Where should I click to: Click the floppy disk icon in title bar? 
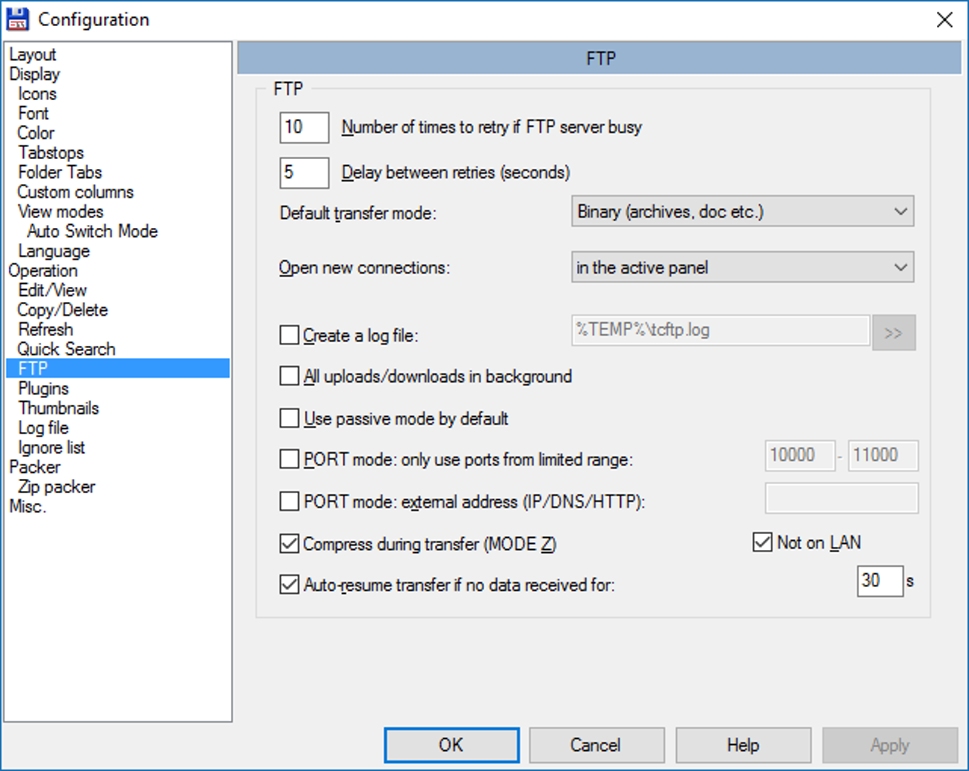[18, 19]
